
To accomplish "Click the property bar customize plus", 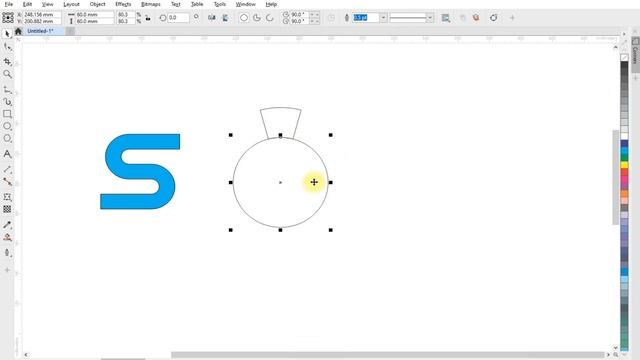I will 512,18.
